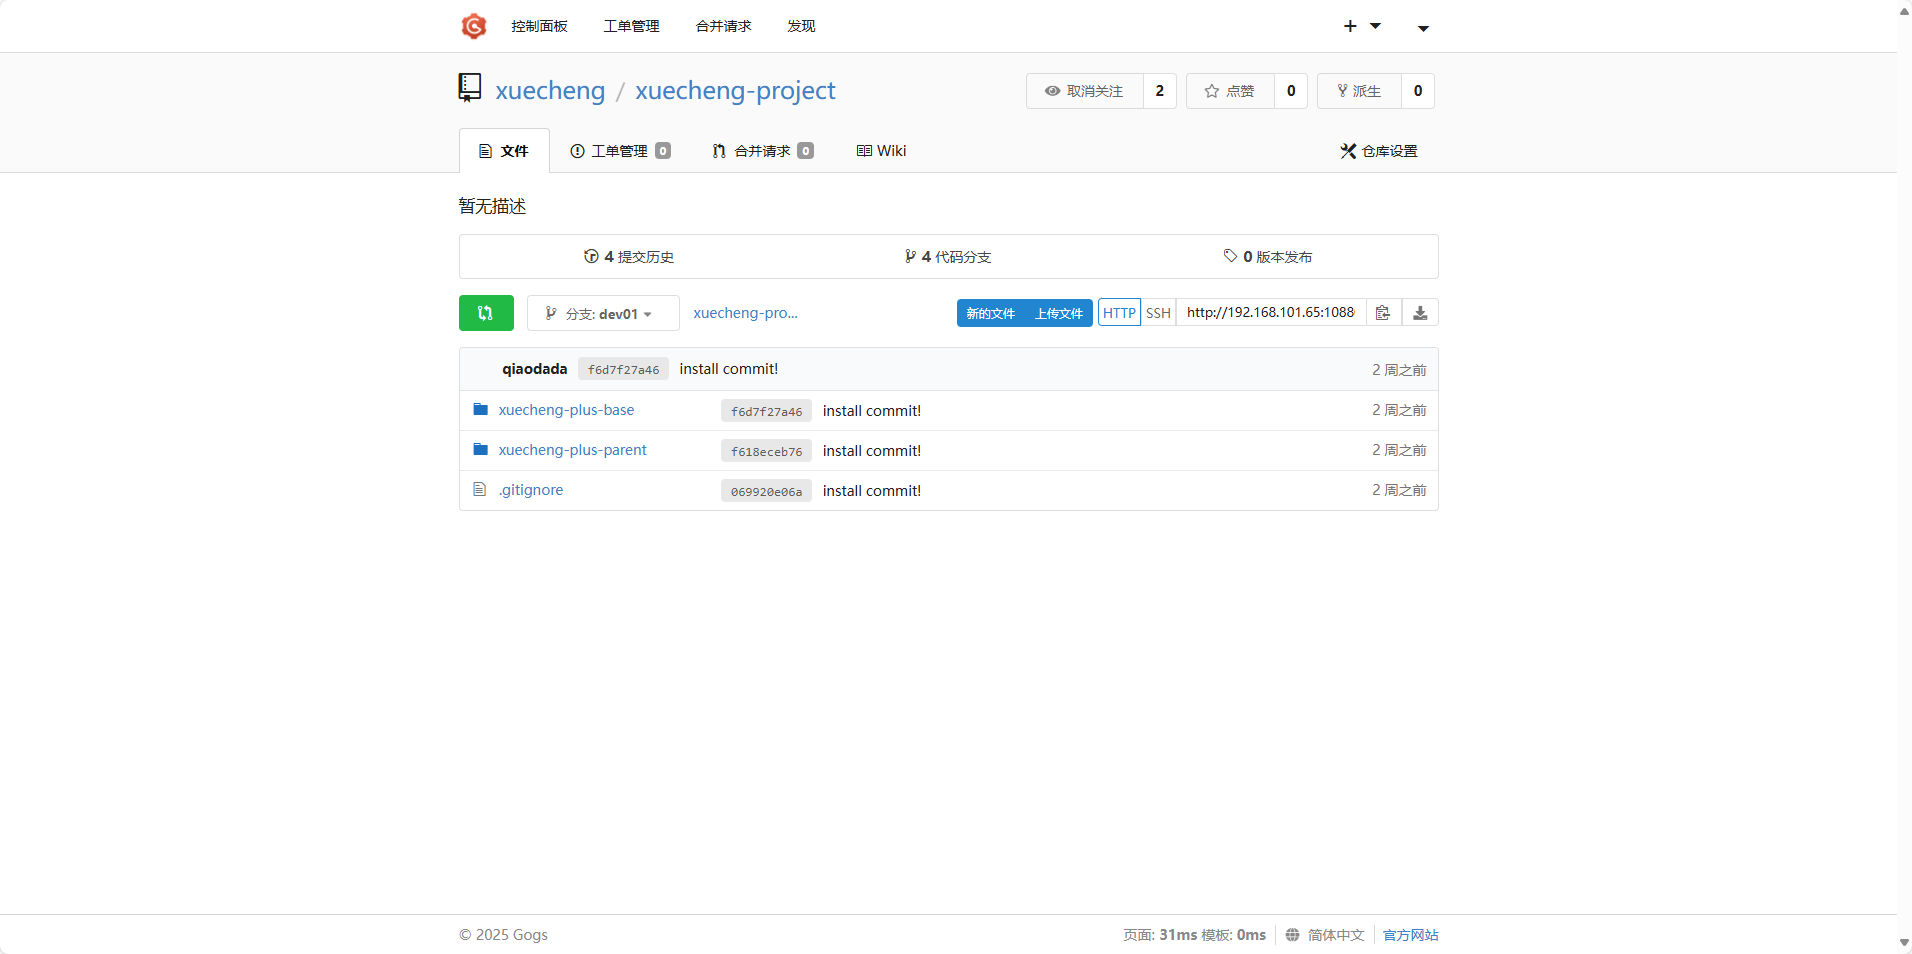Switch to the Wiki tab
The width and height of the screenshot is (1912, 954).
click(881, 151)
